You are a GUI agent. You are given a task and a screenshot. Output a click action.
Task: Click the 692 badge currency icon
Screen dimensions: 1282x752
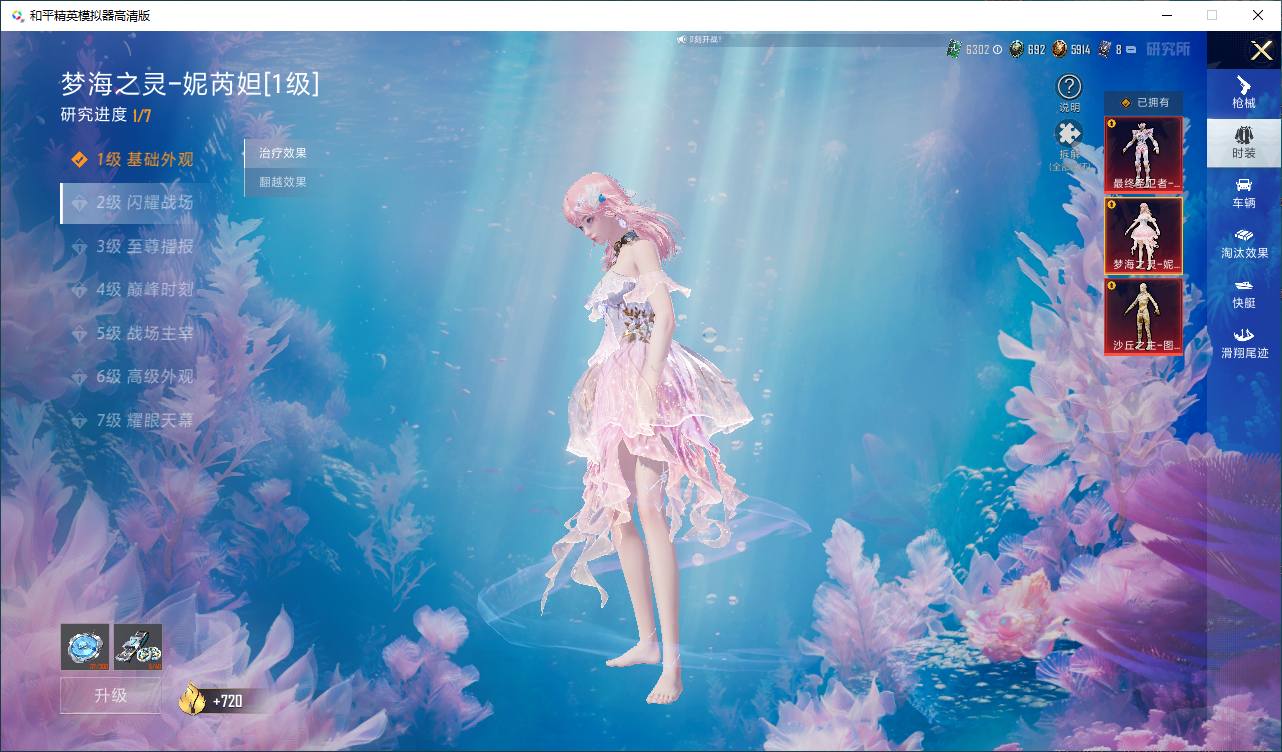(1016, 48)
